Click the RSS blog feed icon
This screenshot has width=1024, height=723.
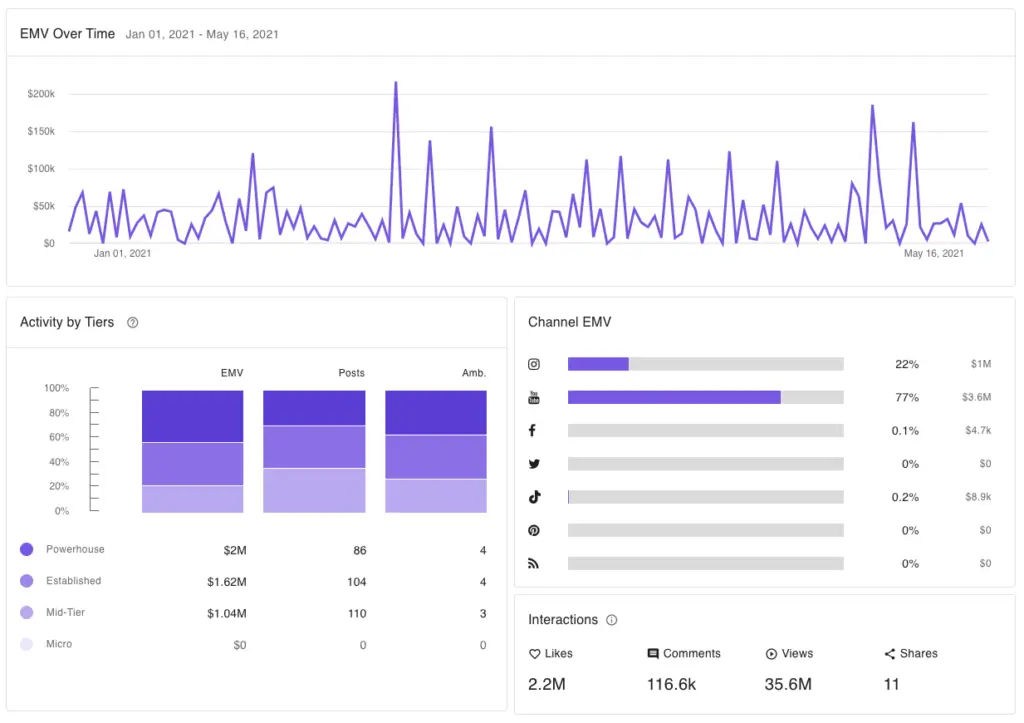point(534,563)
